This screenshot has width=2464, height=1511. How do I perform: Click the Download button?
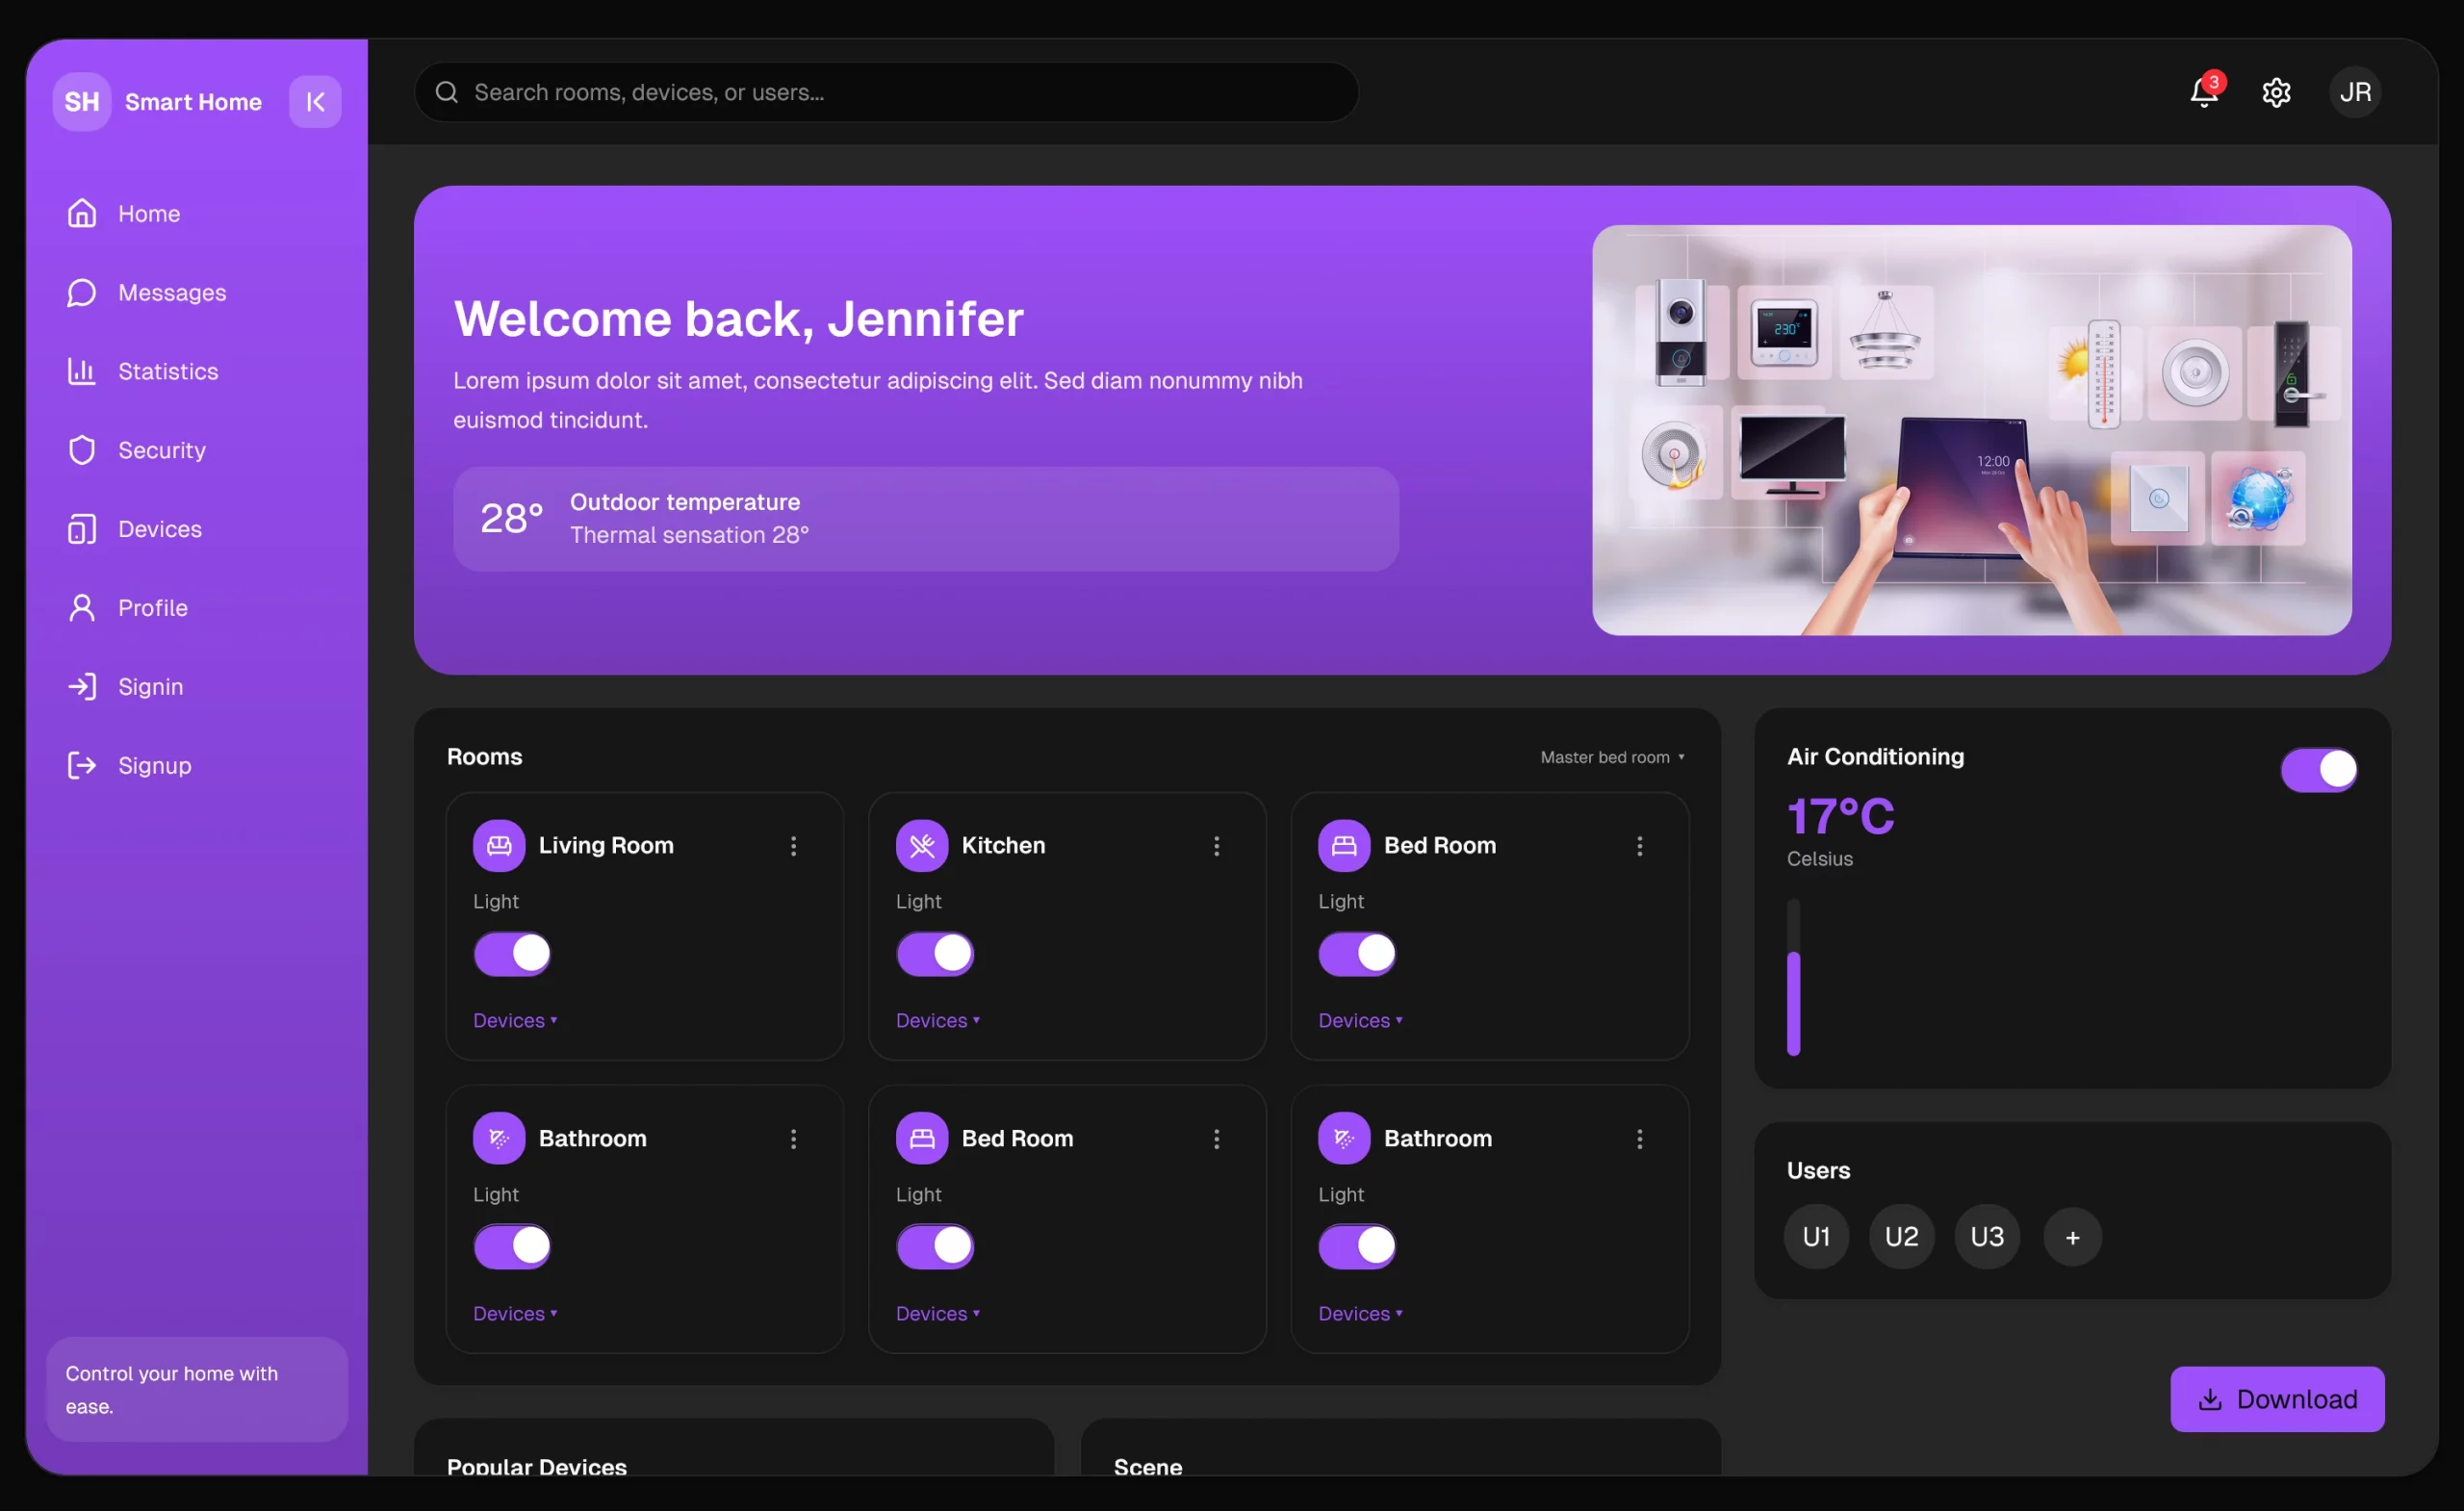2277,1399
